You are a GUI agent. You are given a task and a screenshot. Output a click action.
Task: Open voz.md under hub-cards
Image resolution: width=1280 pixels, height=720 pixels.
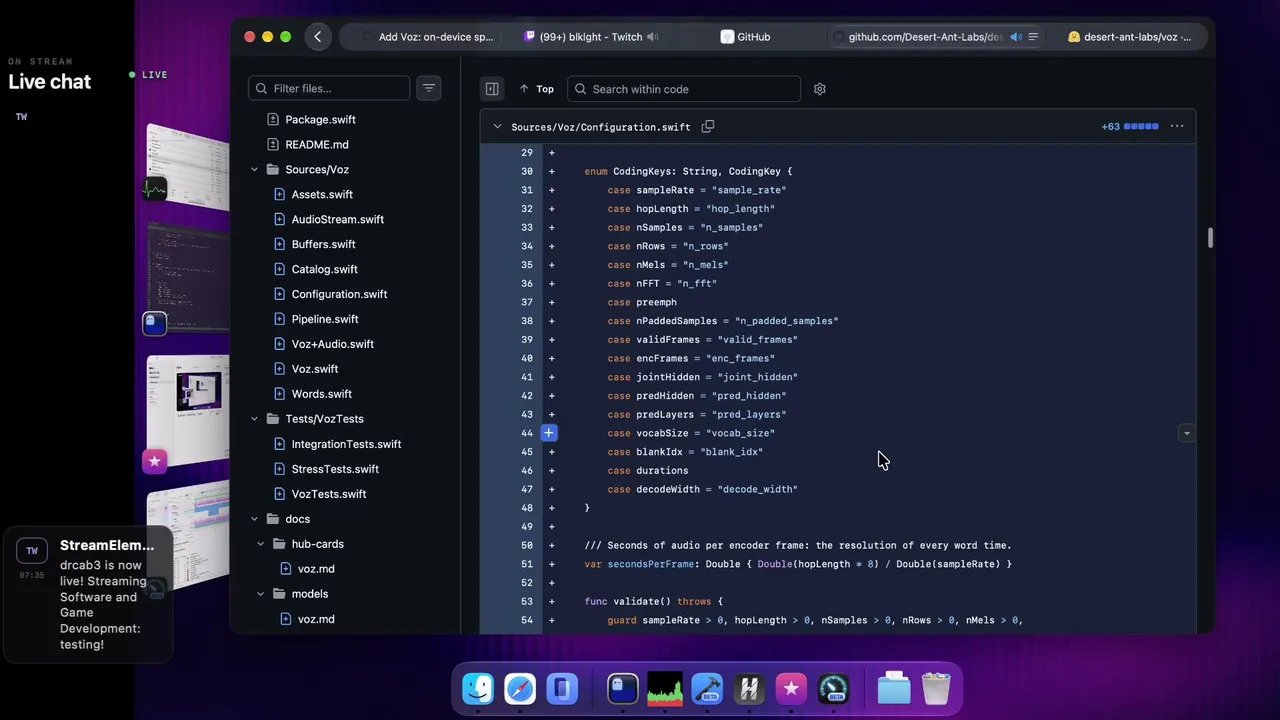316,569
